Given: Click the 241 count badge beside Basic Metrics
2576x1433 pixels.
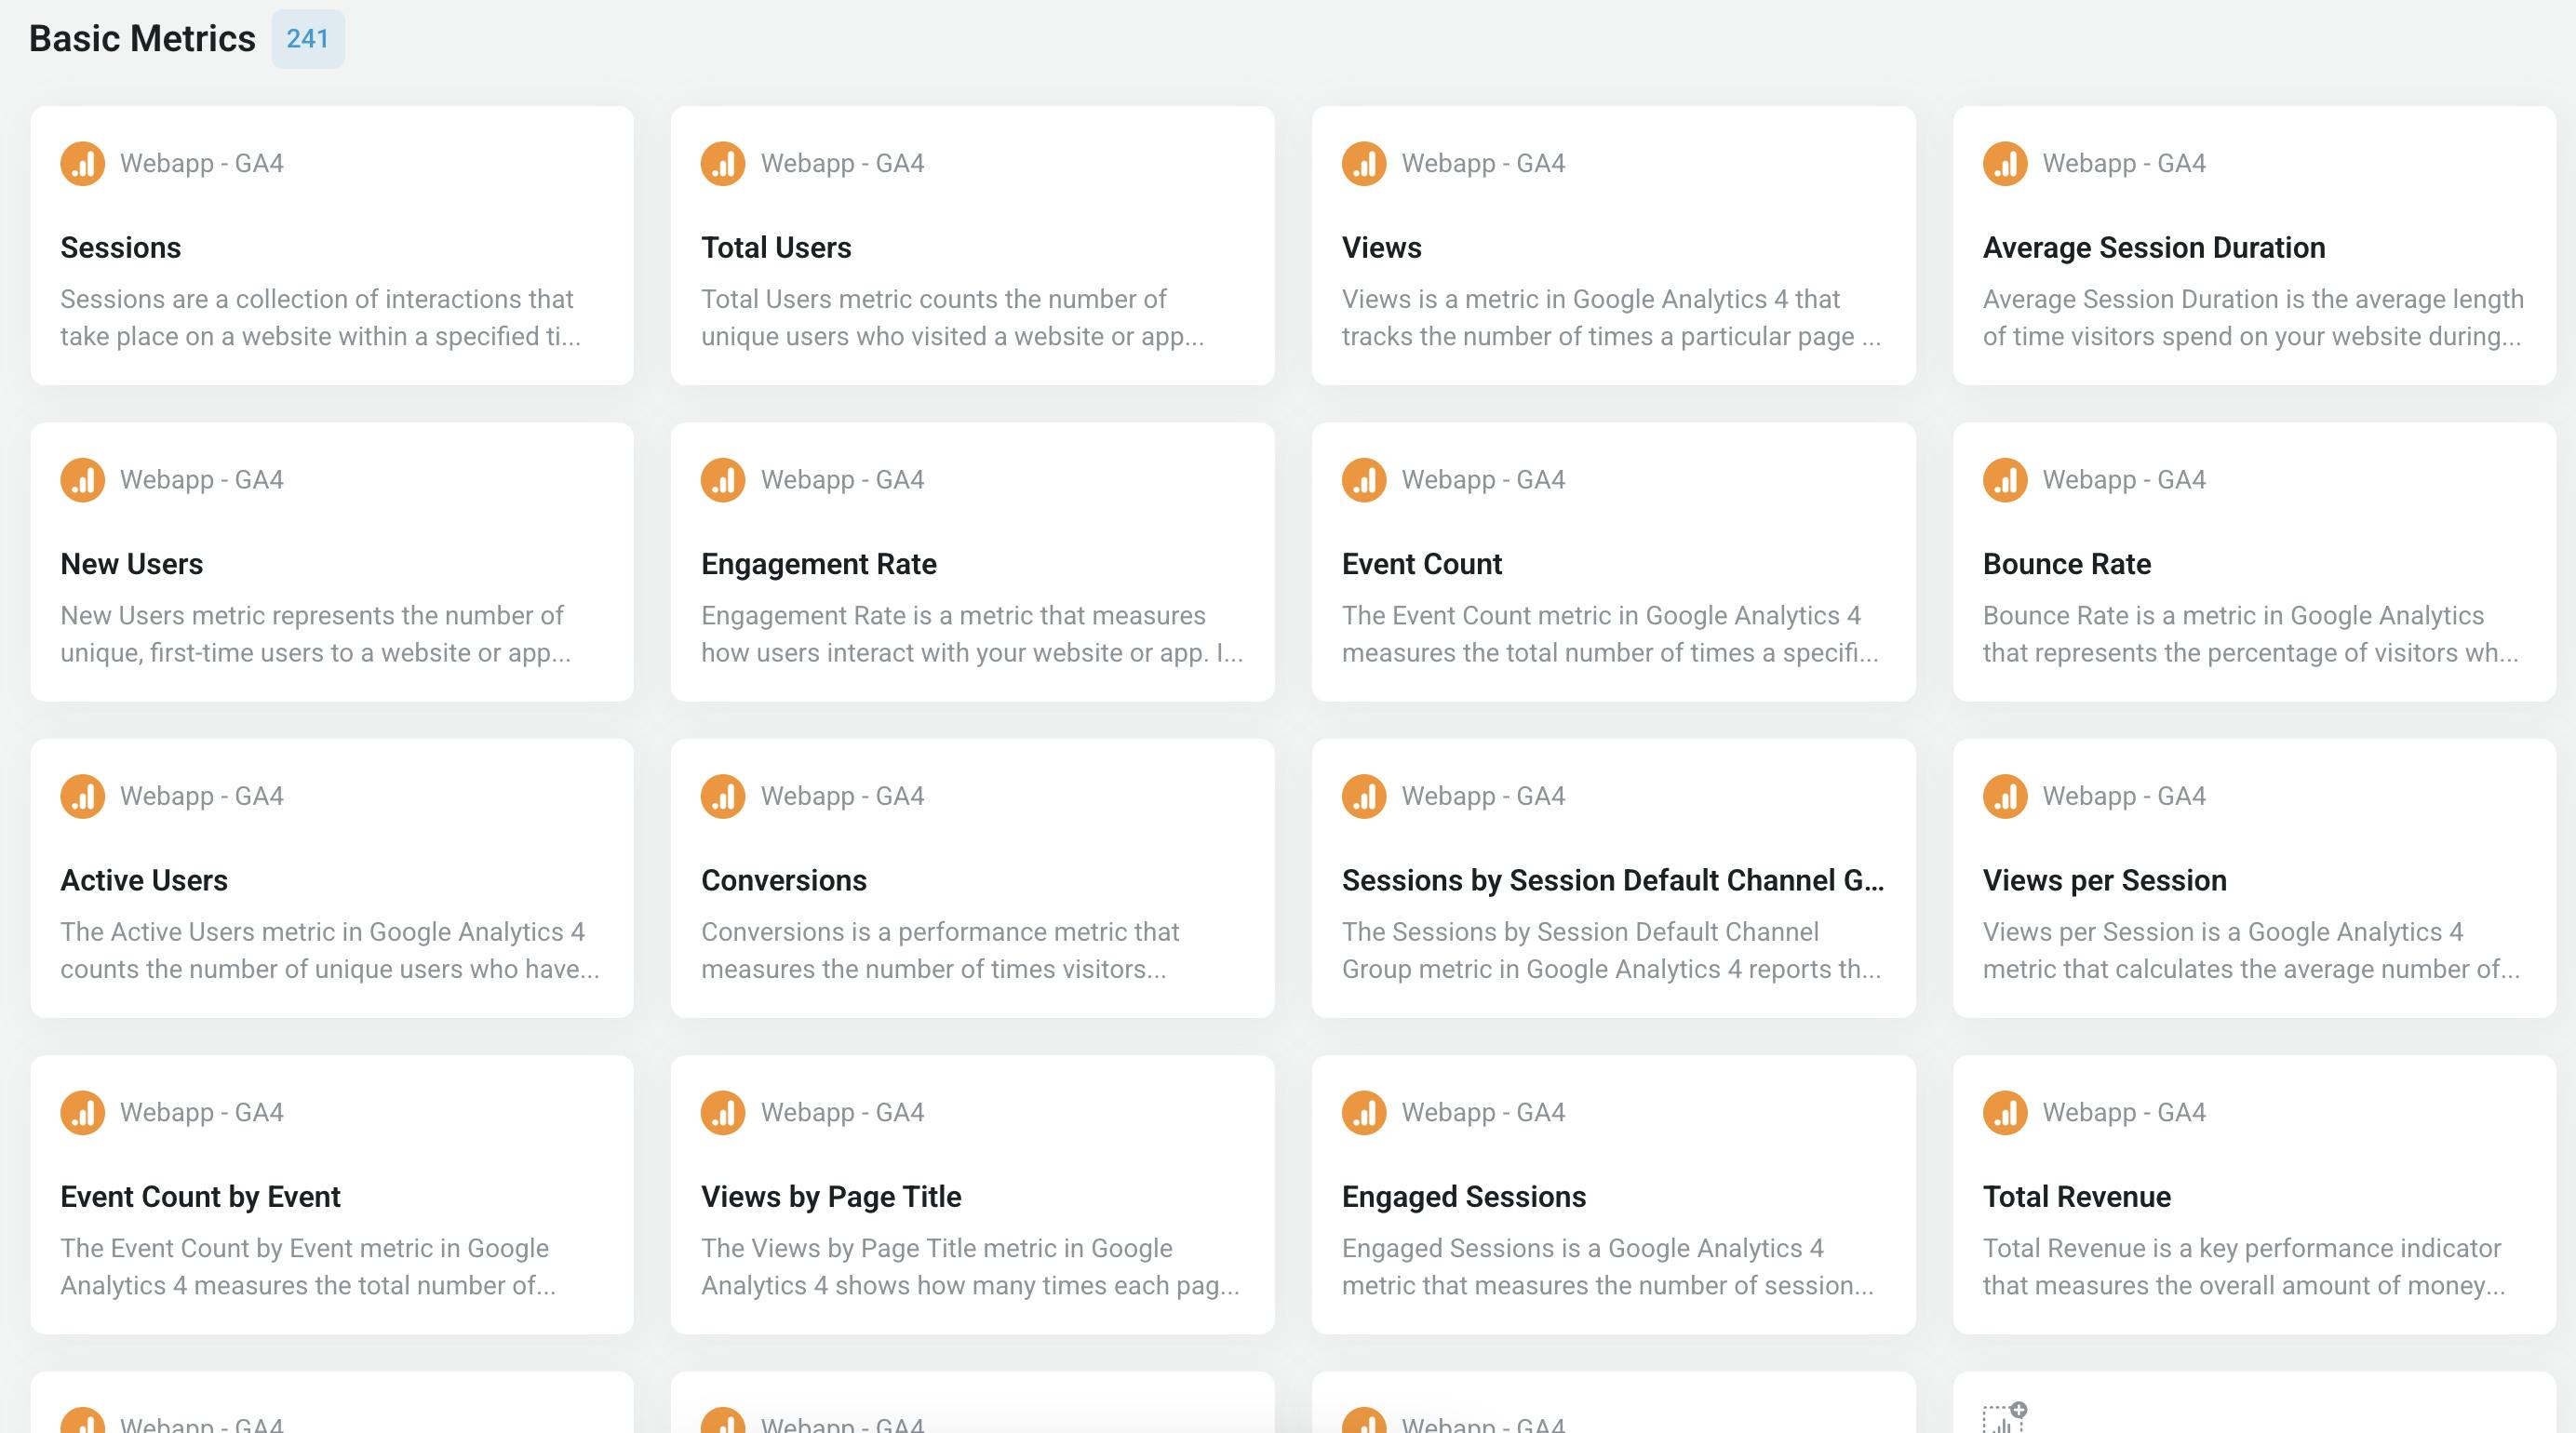Looking at the screenshot, I should point(307,39).
